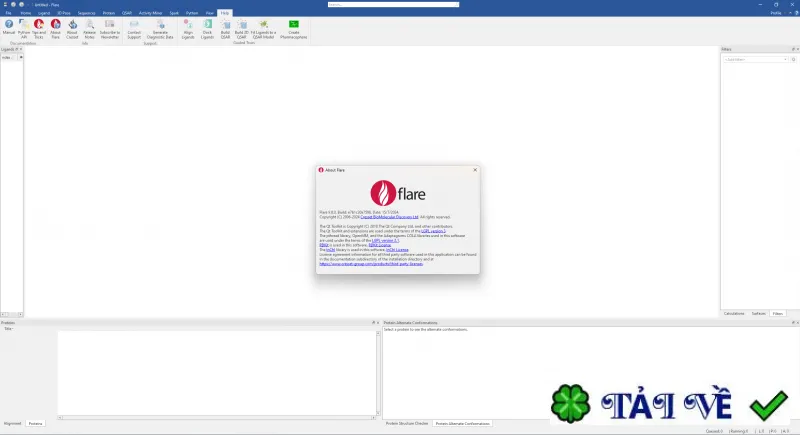The height and width of the screenshot is (435, 800).
Task: Open the LGPL version 2.1 link
Action: pos(385,241)
